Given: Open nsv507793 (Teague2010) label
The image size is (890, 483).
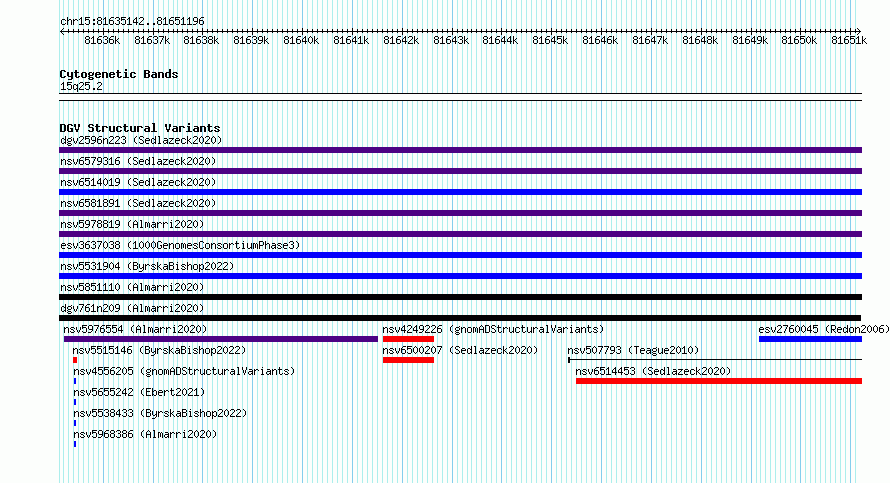Looking at the screenshot, I should [633, 350].
